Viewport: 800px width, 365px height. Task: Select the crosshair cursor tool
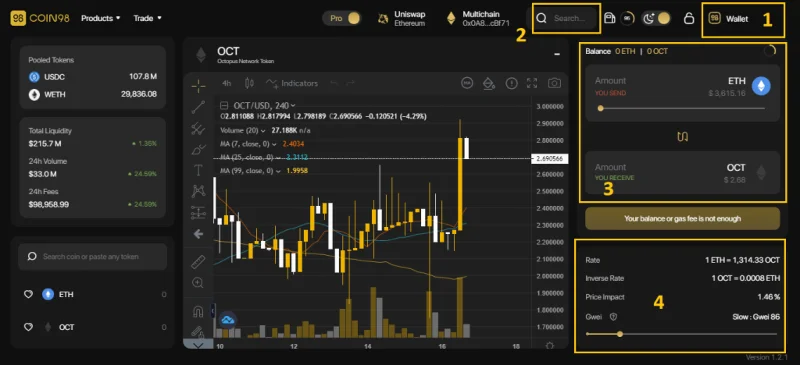[198, 86]
